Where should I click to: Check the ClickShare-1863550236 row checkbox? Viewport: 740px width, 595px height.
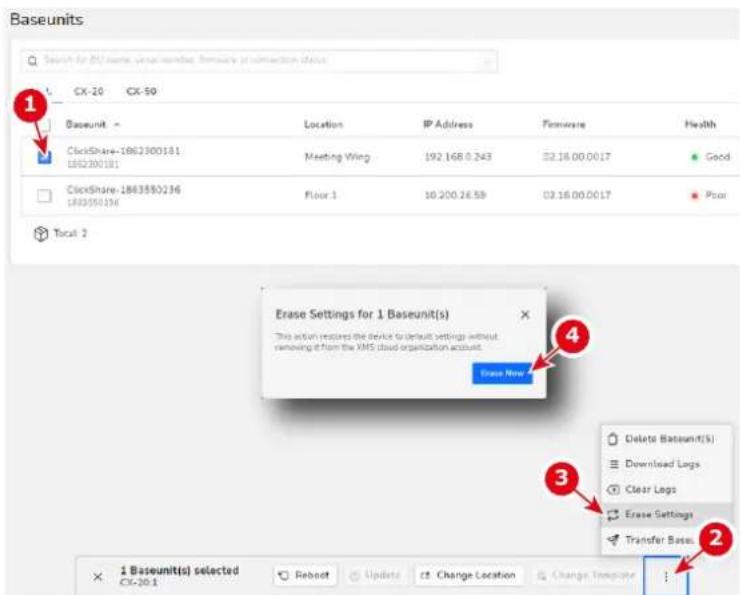[x=44, y=195]
